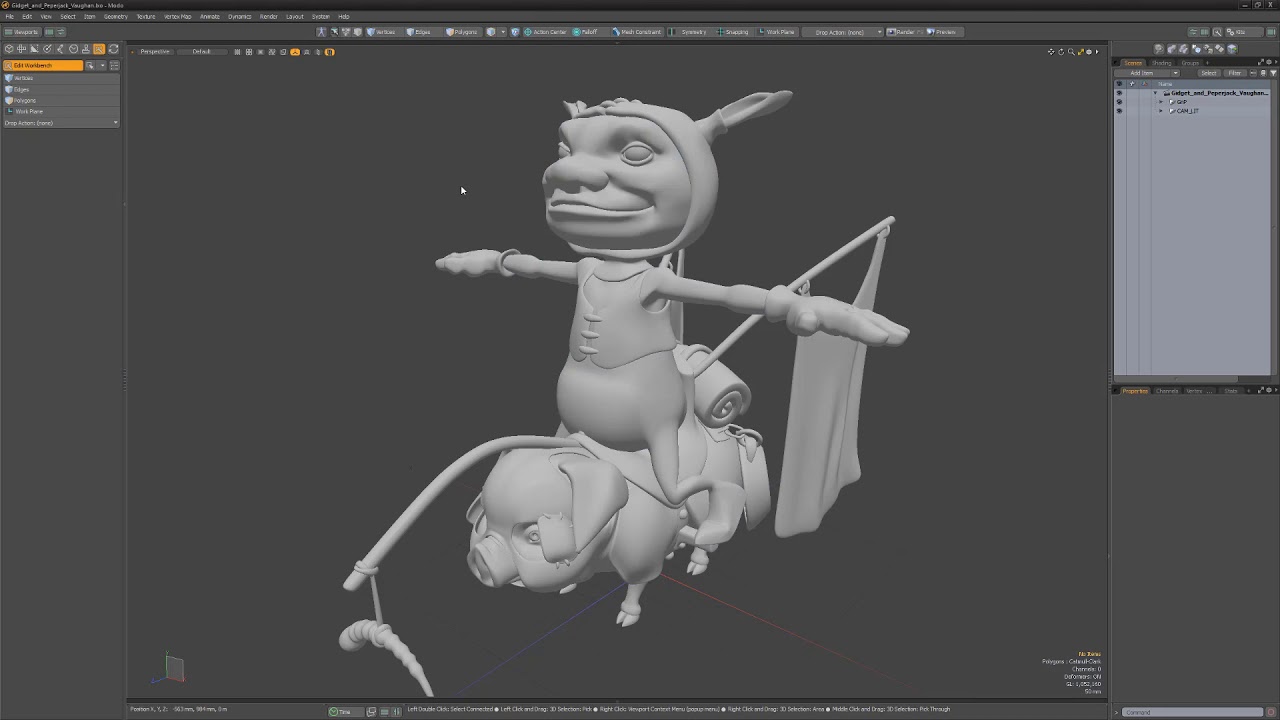Click the record button beside Command field

click(1271, 712)
